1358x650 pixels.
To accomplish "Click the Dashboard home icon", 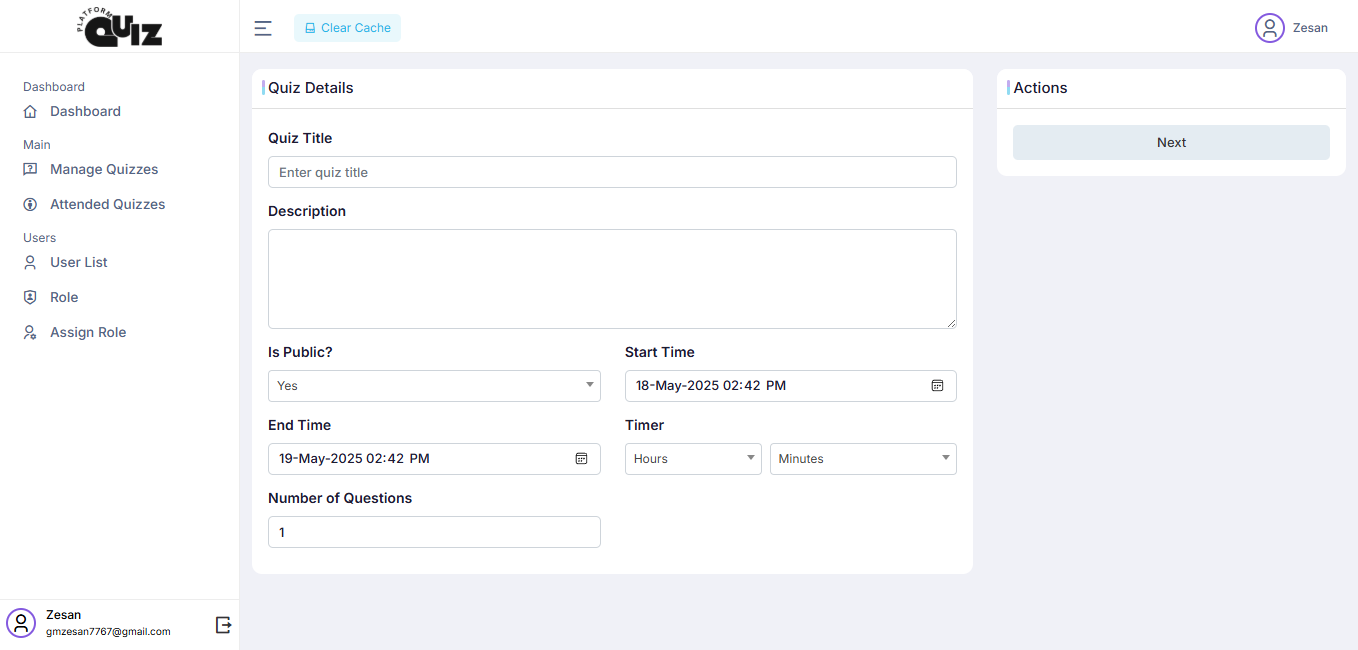I will pyautogui.click(x=30, y=112).
